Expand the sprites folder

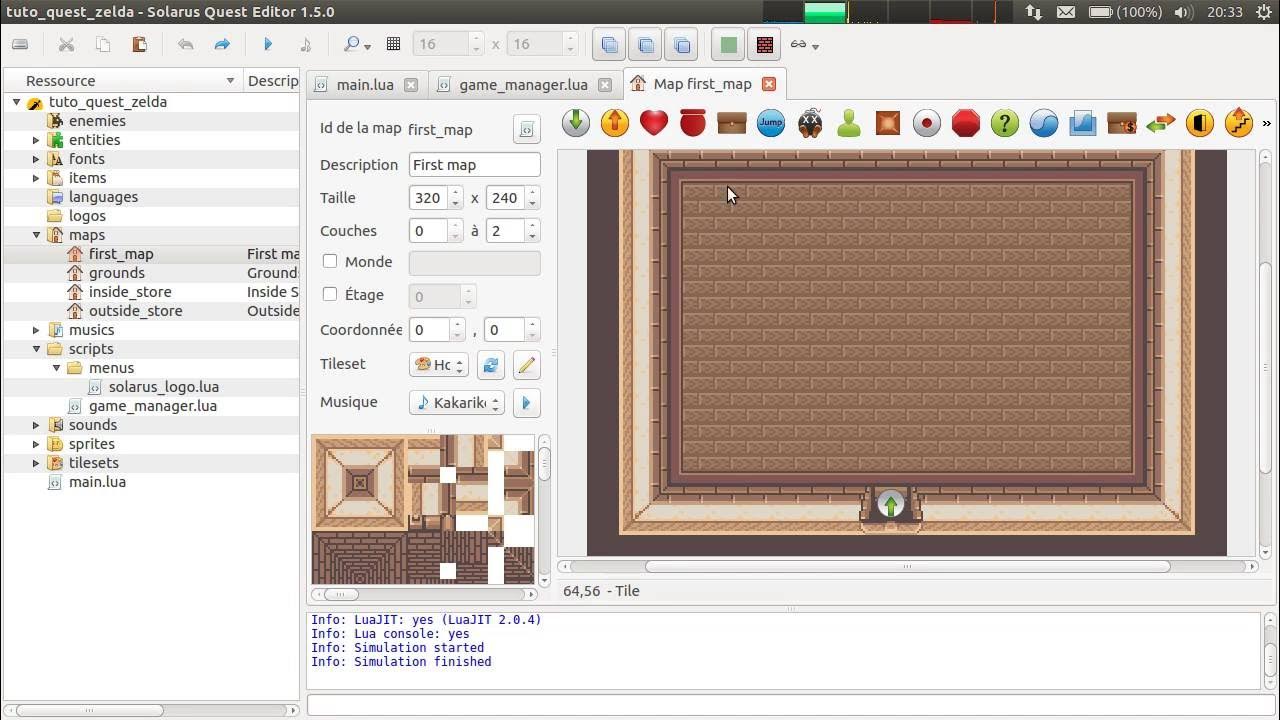(36, 444)
